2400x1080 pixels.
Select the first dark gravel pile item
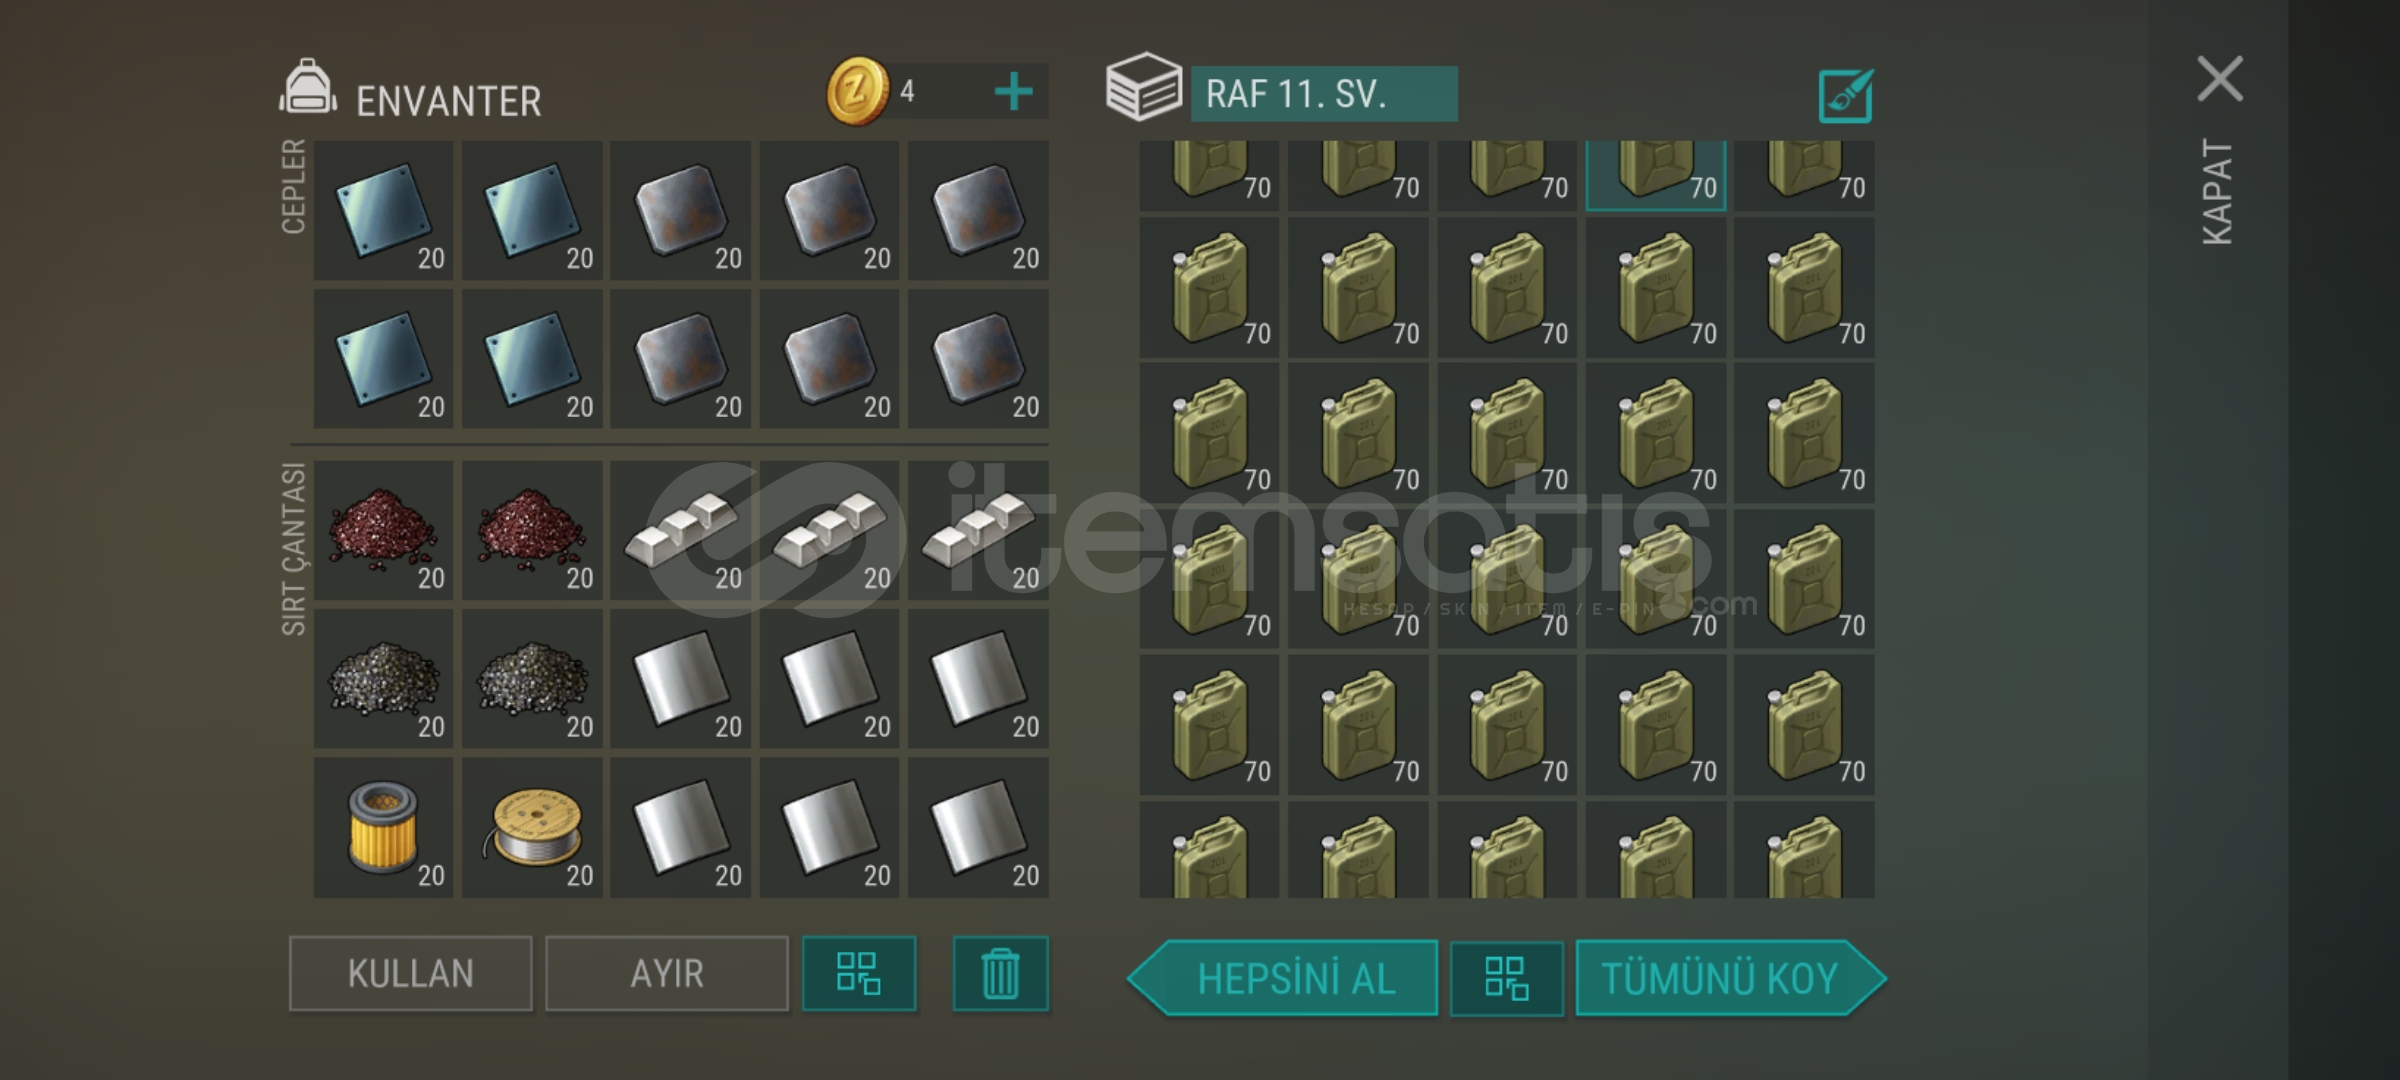tap(383, 679)
